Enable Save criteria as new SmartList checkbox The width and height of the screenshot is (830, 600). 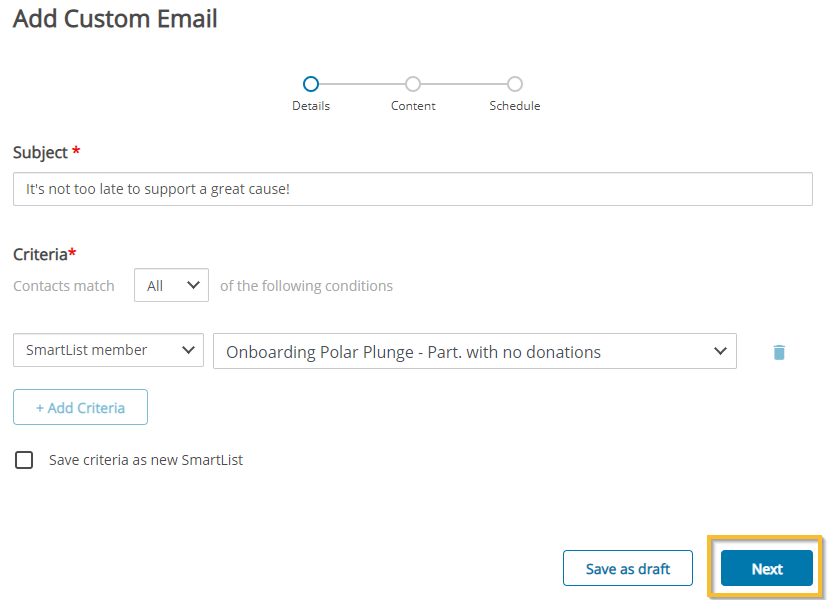[x=24, y=460]
